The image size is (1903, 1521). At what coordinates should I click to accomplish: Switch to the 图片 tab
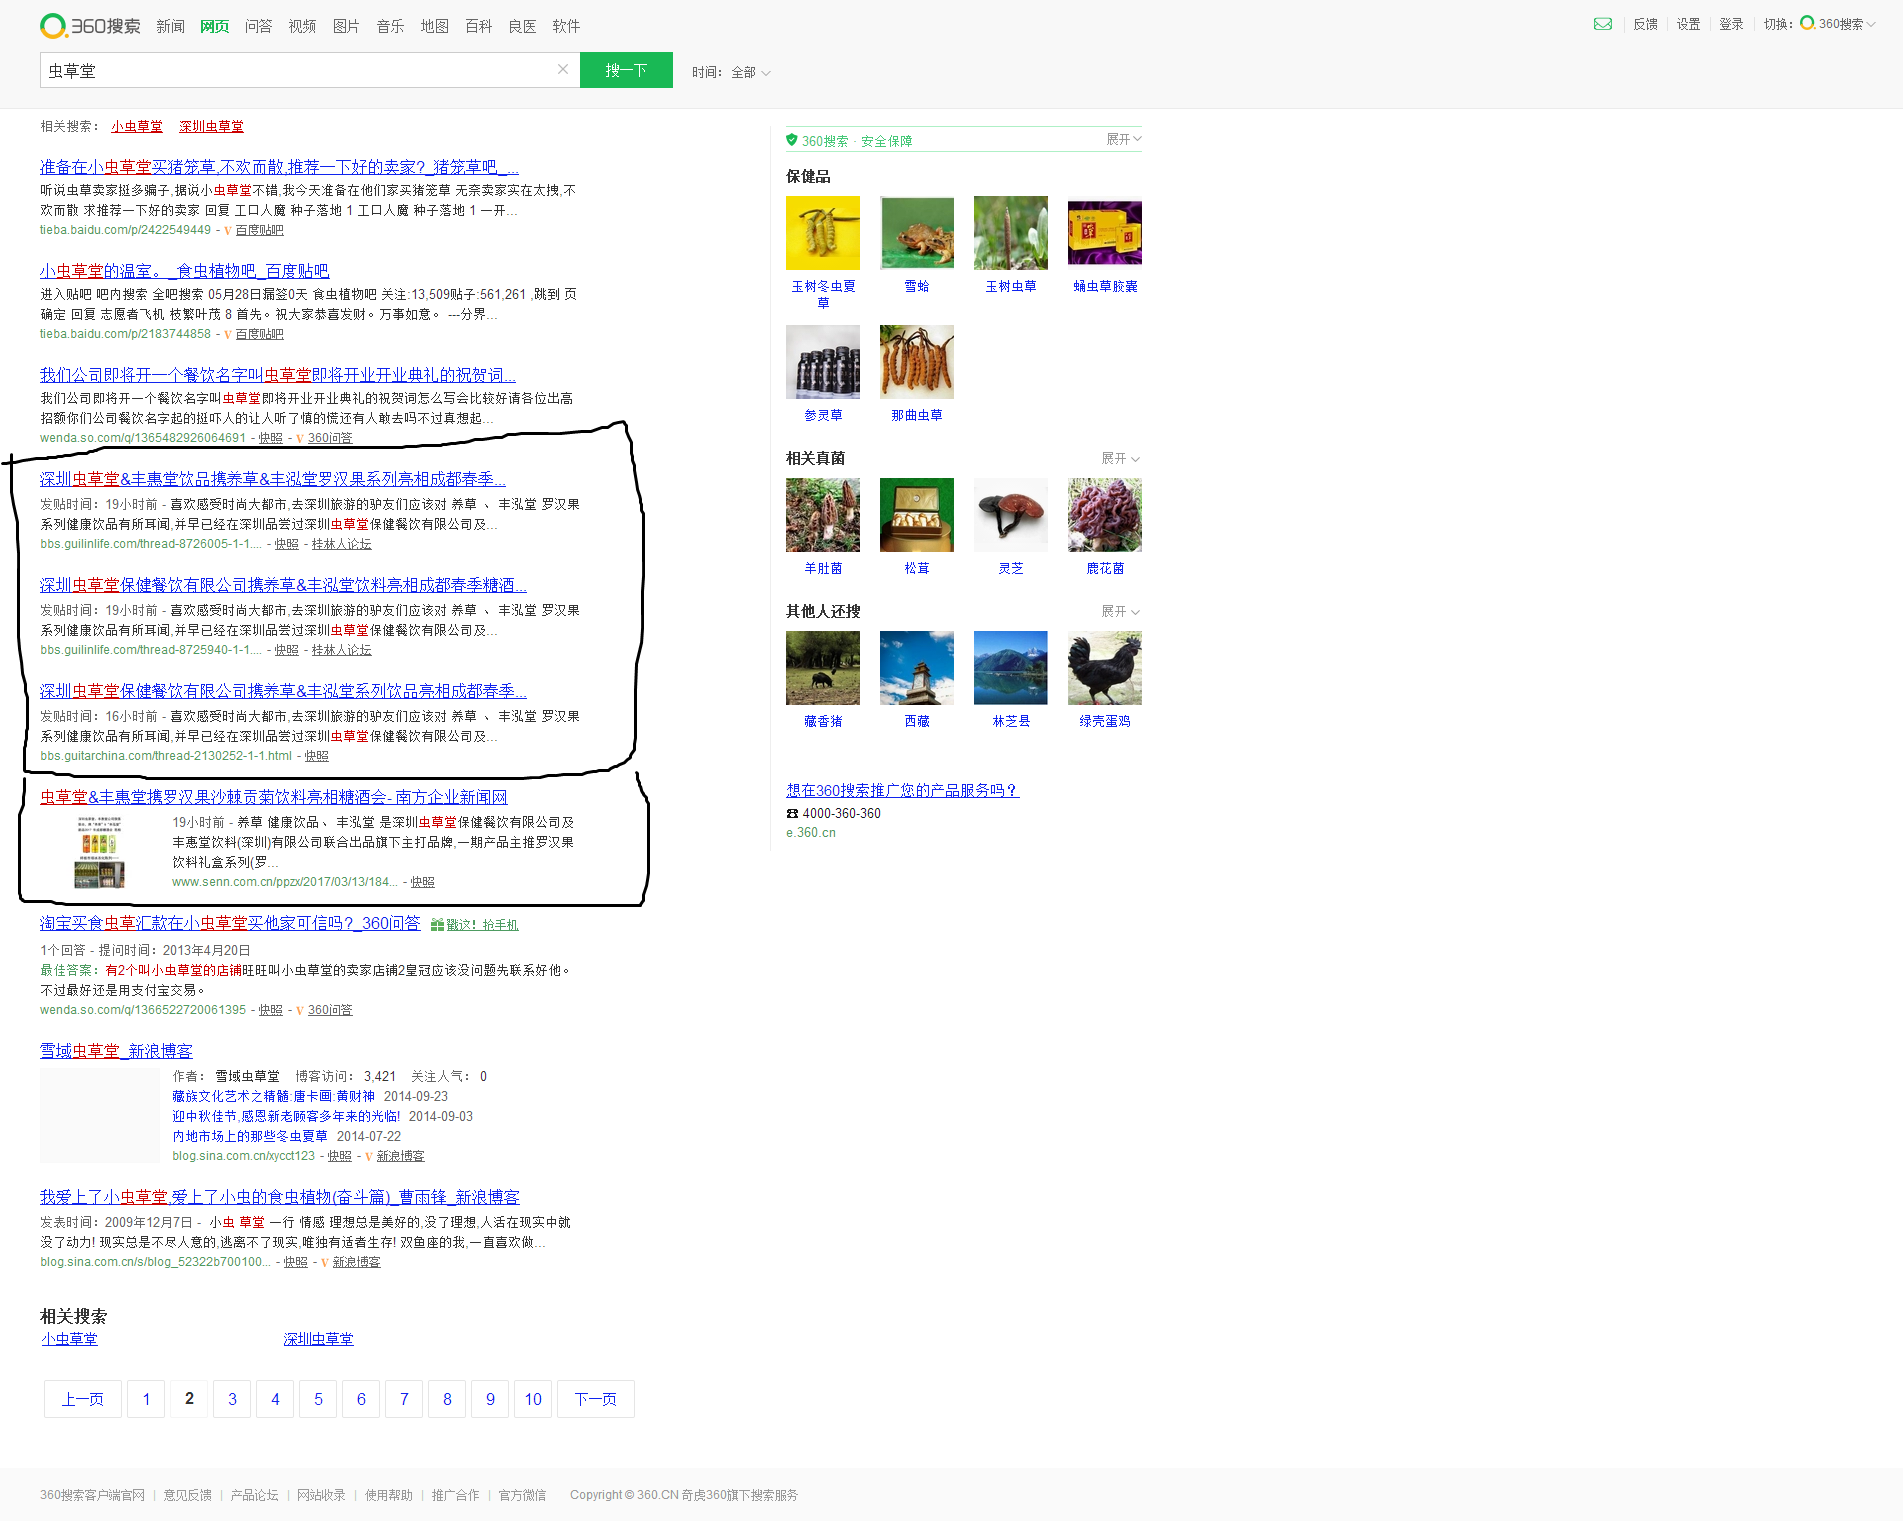click(x=346, y=26)
